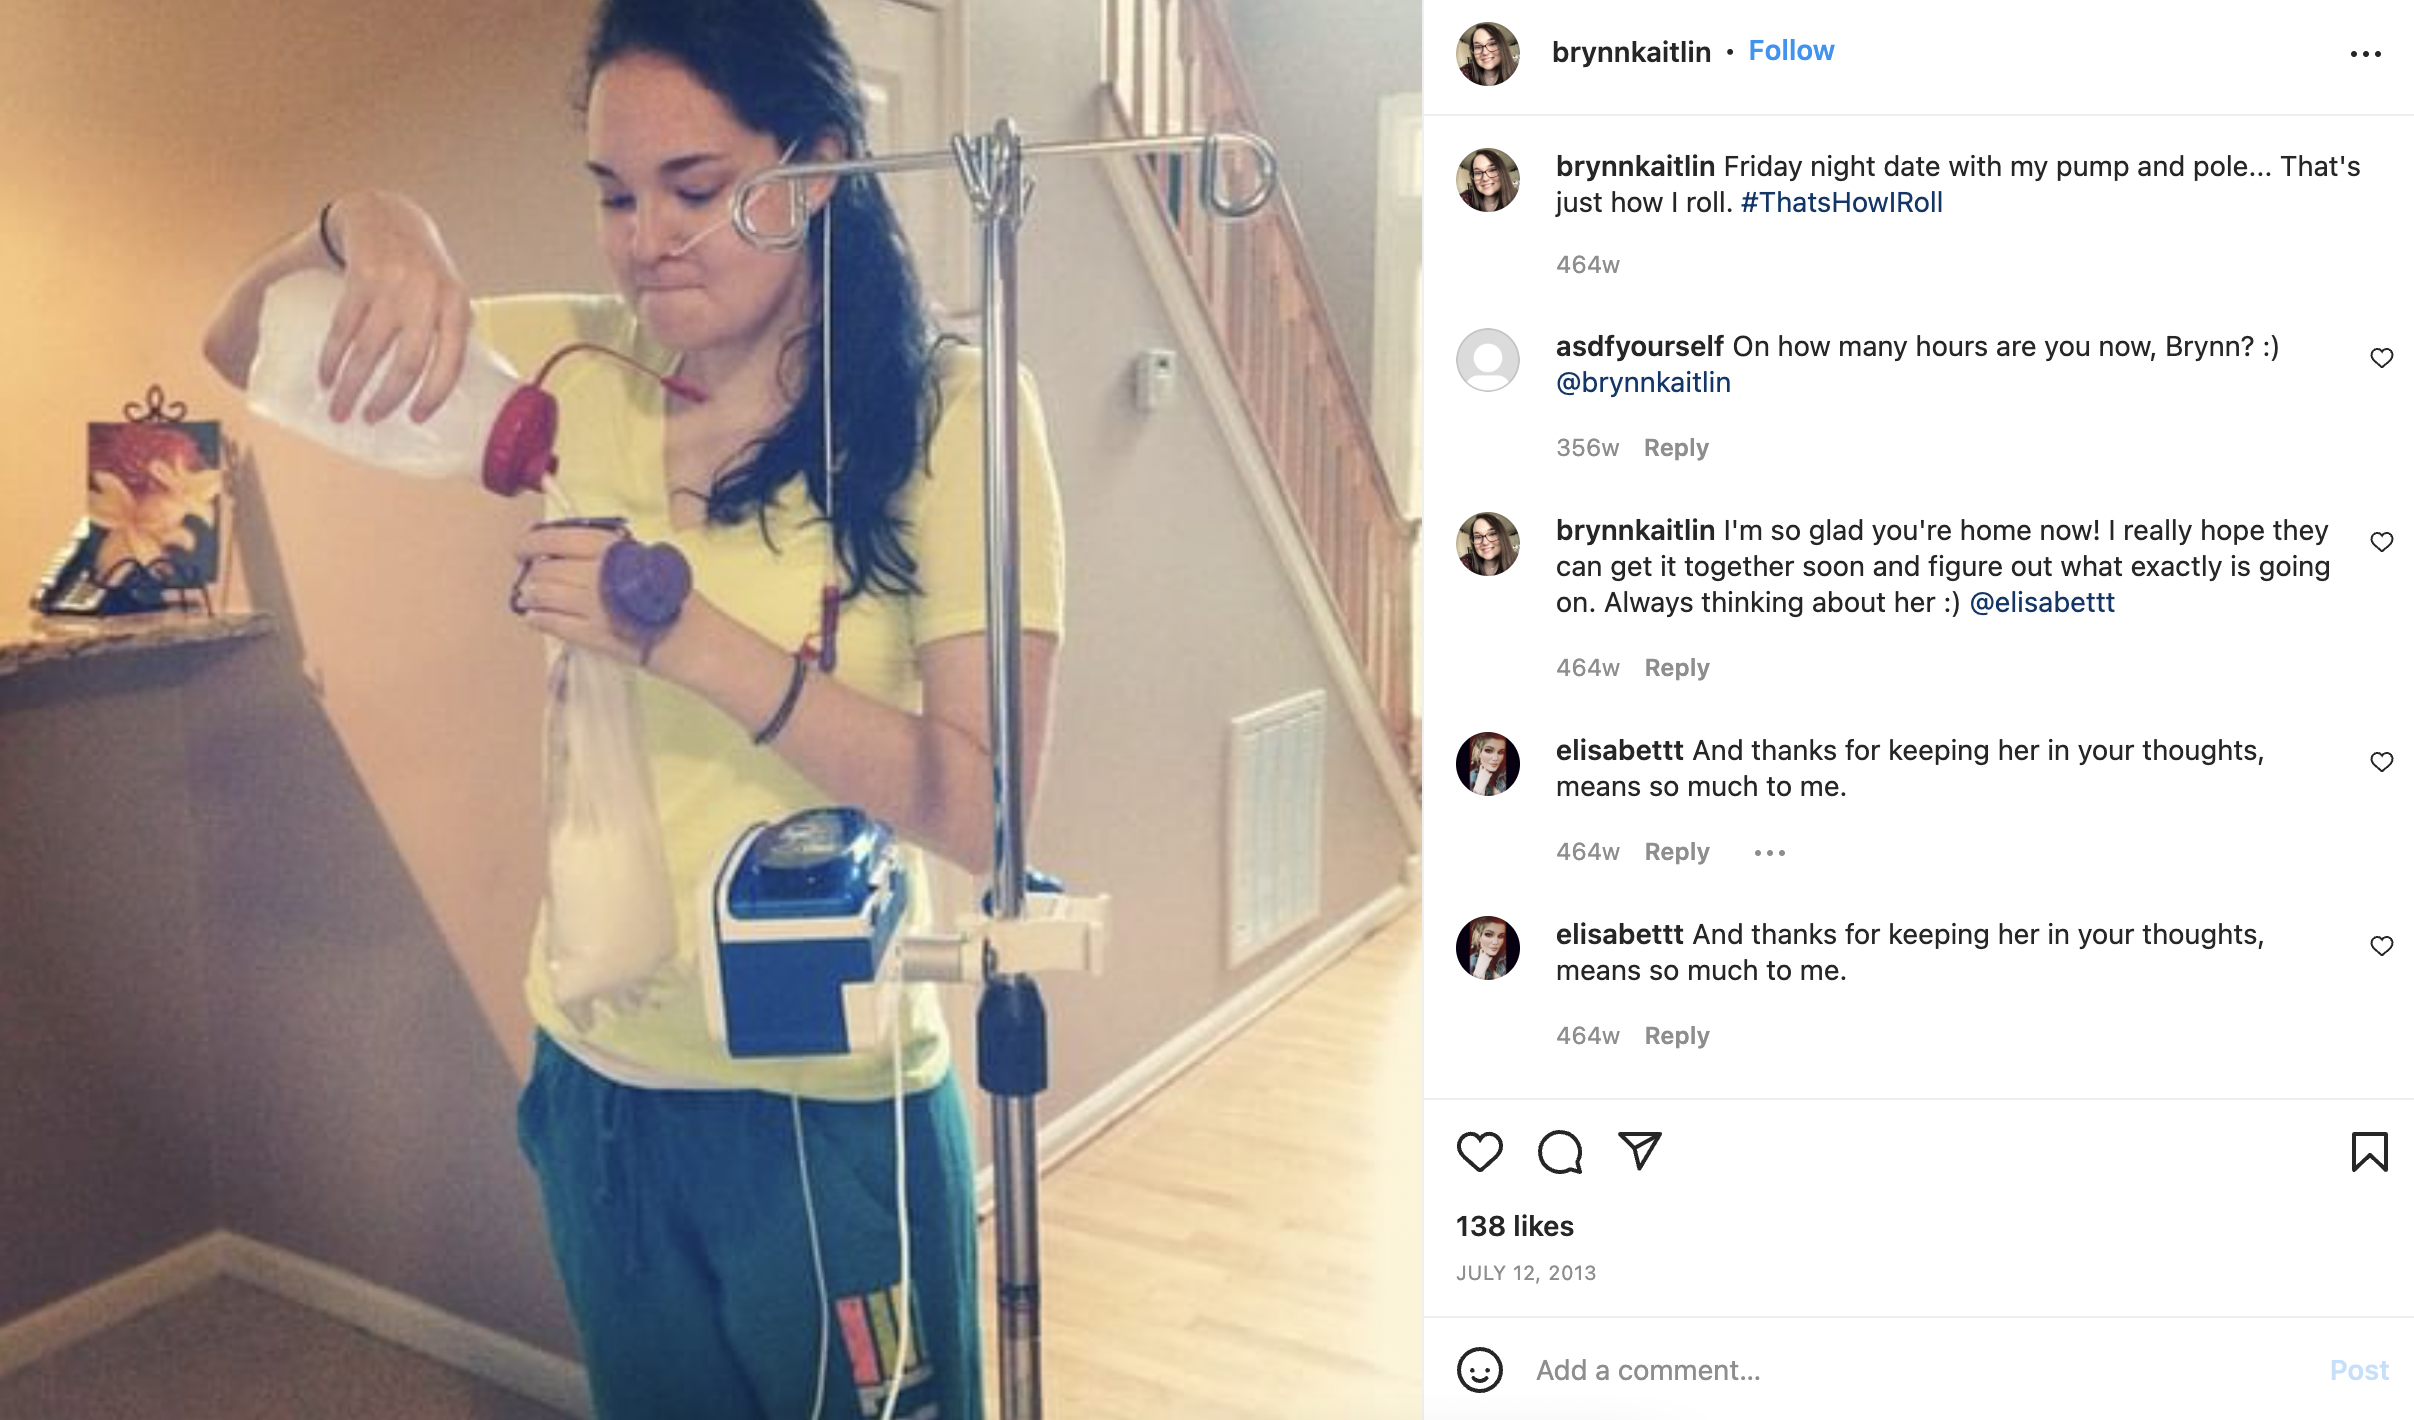Open the #ThatsHowIRoll hashtag
2414x1420 pixels.
click(x=1841, y=203)
